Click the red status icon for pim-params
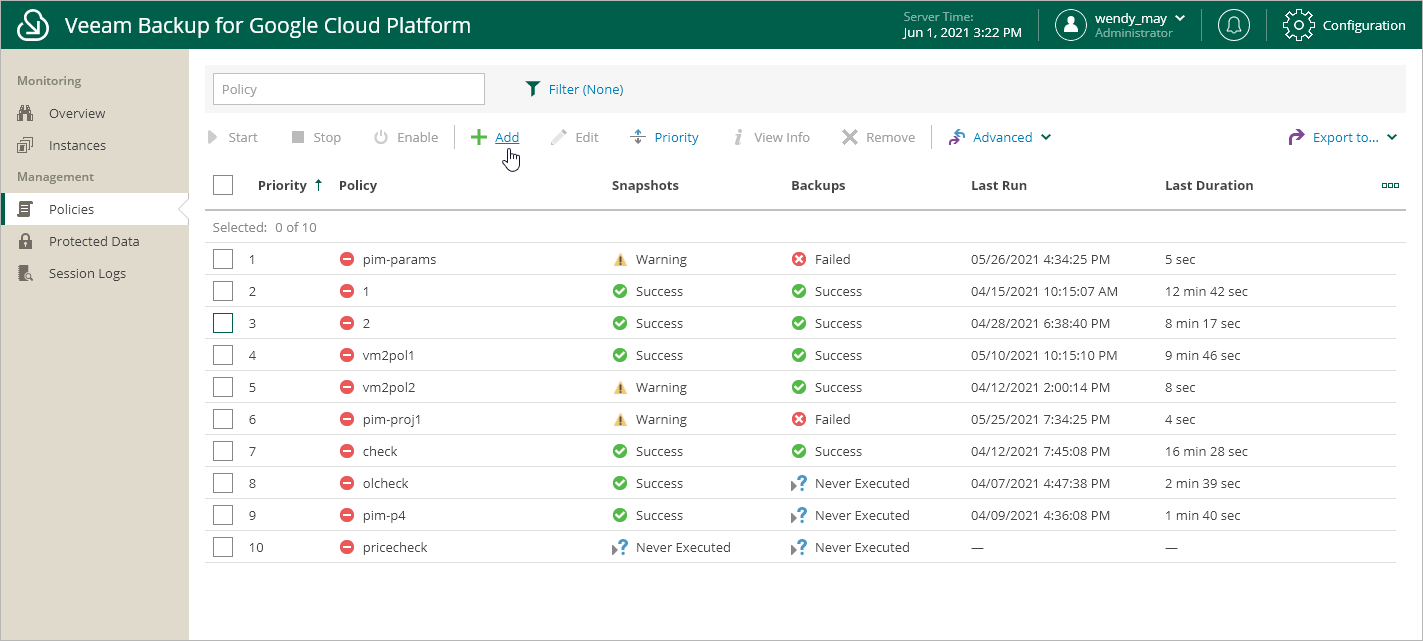 click(x=347, y=259)
